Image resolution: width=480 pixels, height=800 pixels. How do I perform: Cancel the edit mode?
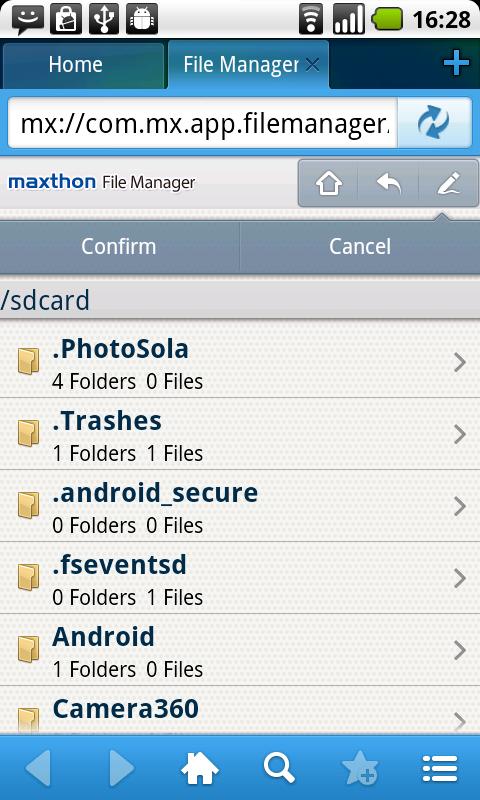click(x=360, y=247)
